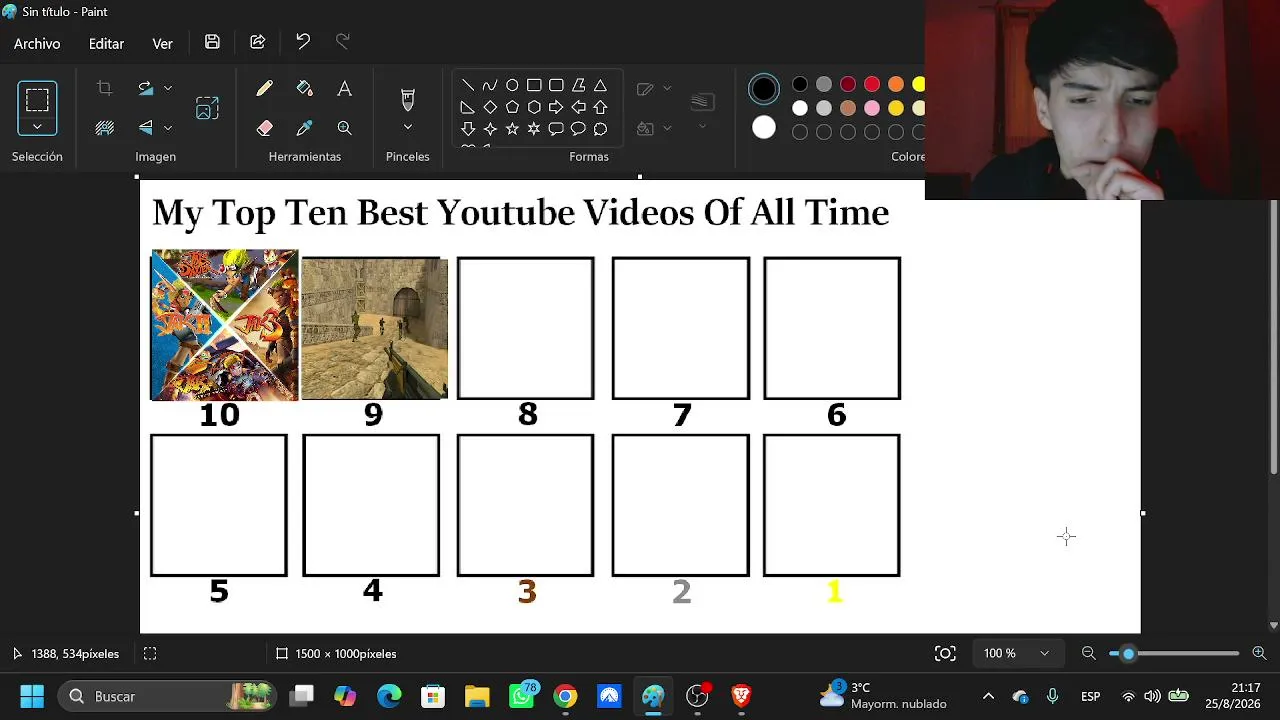Expand the Pinceles brush type chevron
This screenshot has height=720, width=1280.
(408, 128)
